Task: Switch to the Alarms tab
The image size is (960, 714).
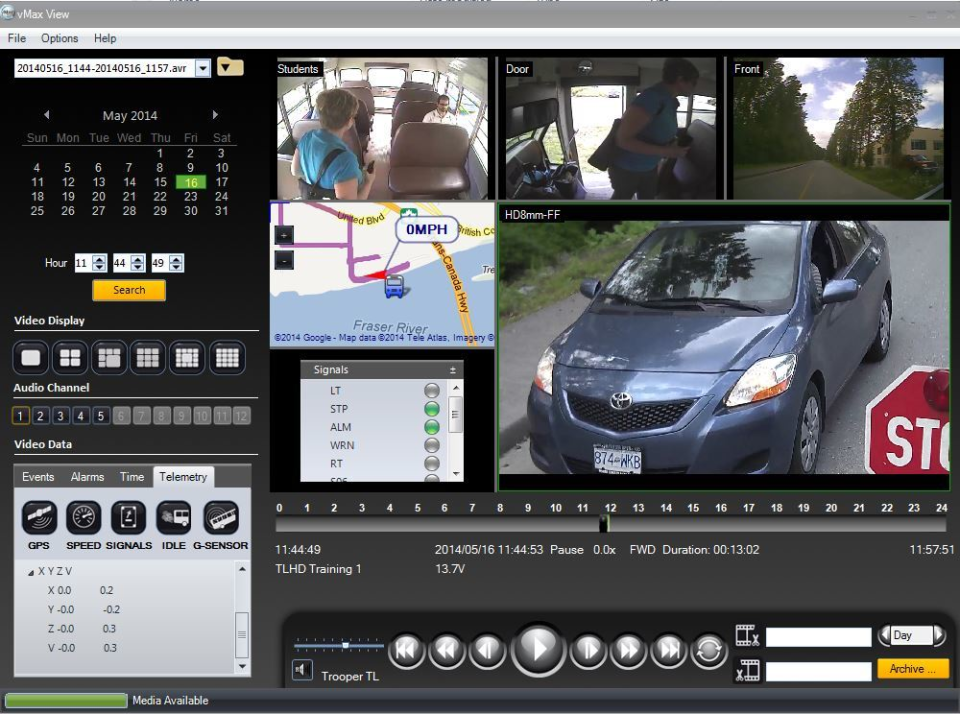Action: (x=87, y=477)
